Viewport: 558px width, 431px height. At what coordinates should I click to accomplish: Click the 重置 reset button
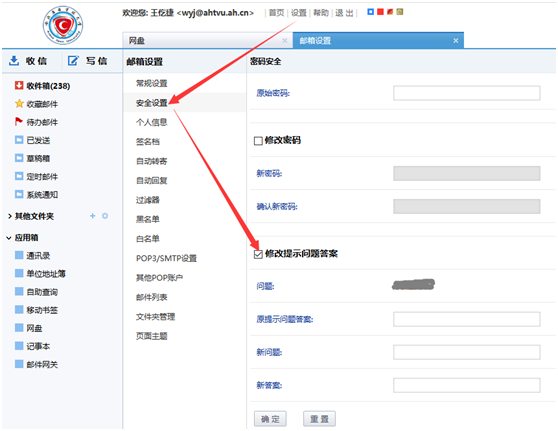click(319, 419)
